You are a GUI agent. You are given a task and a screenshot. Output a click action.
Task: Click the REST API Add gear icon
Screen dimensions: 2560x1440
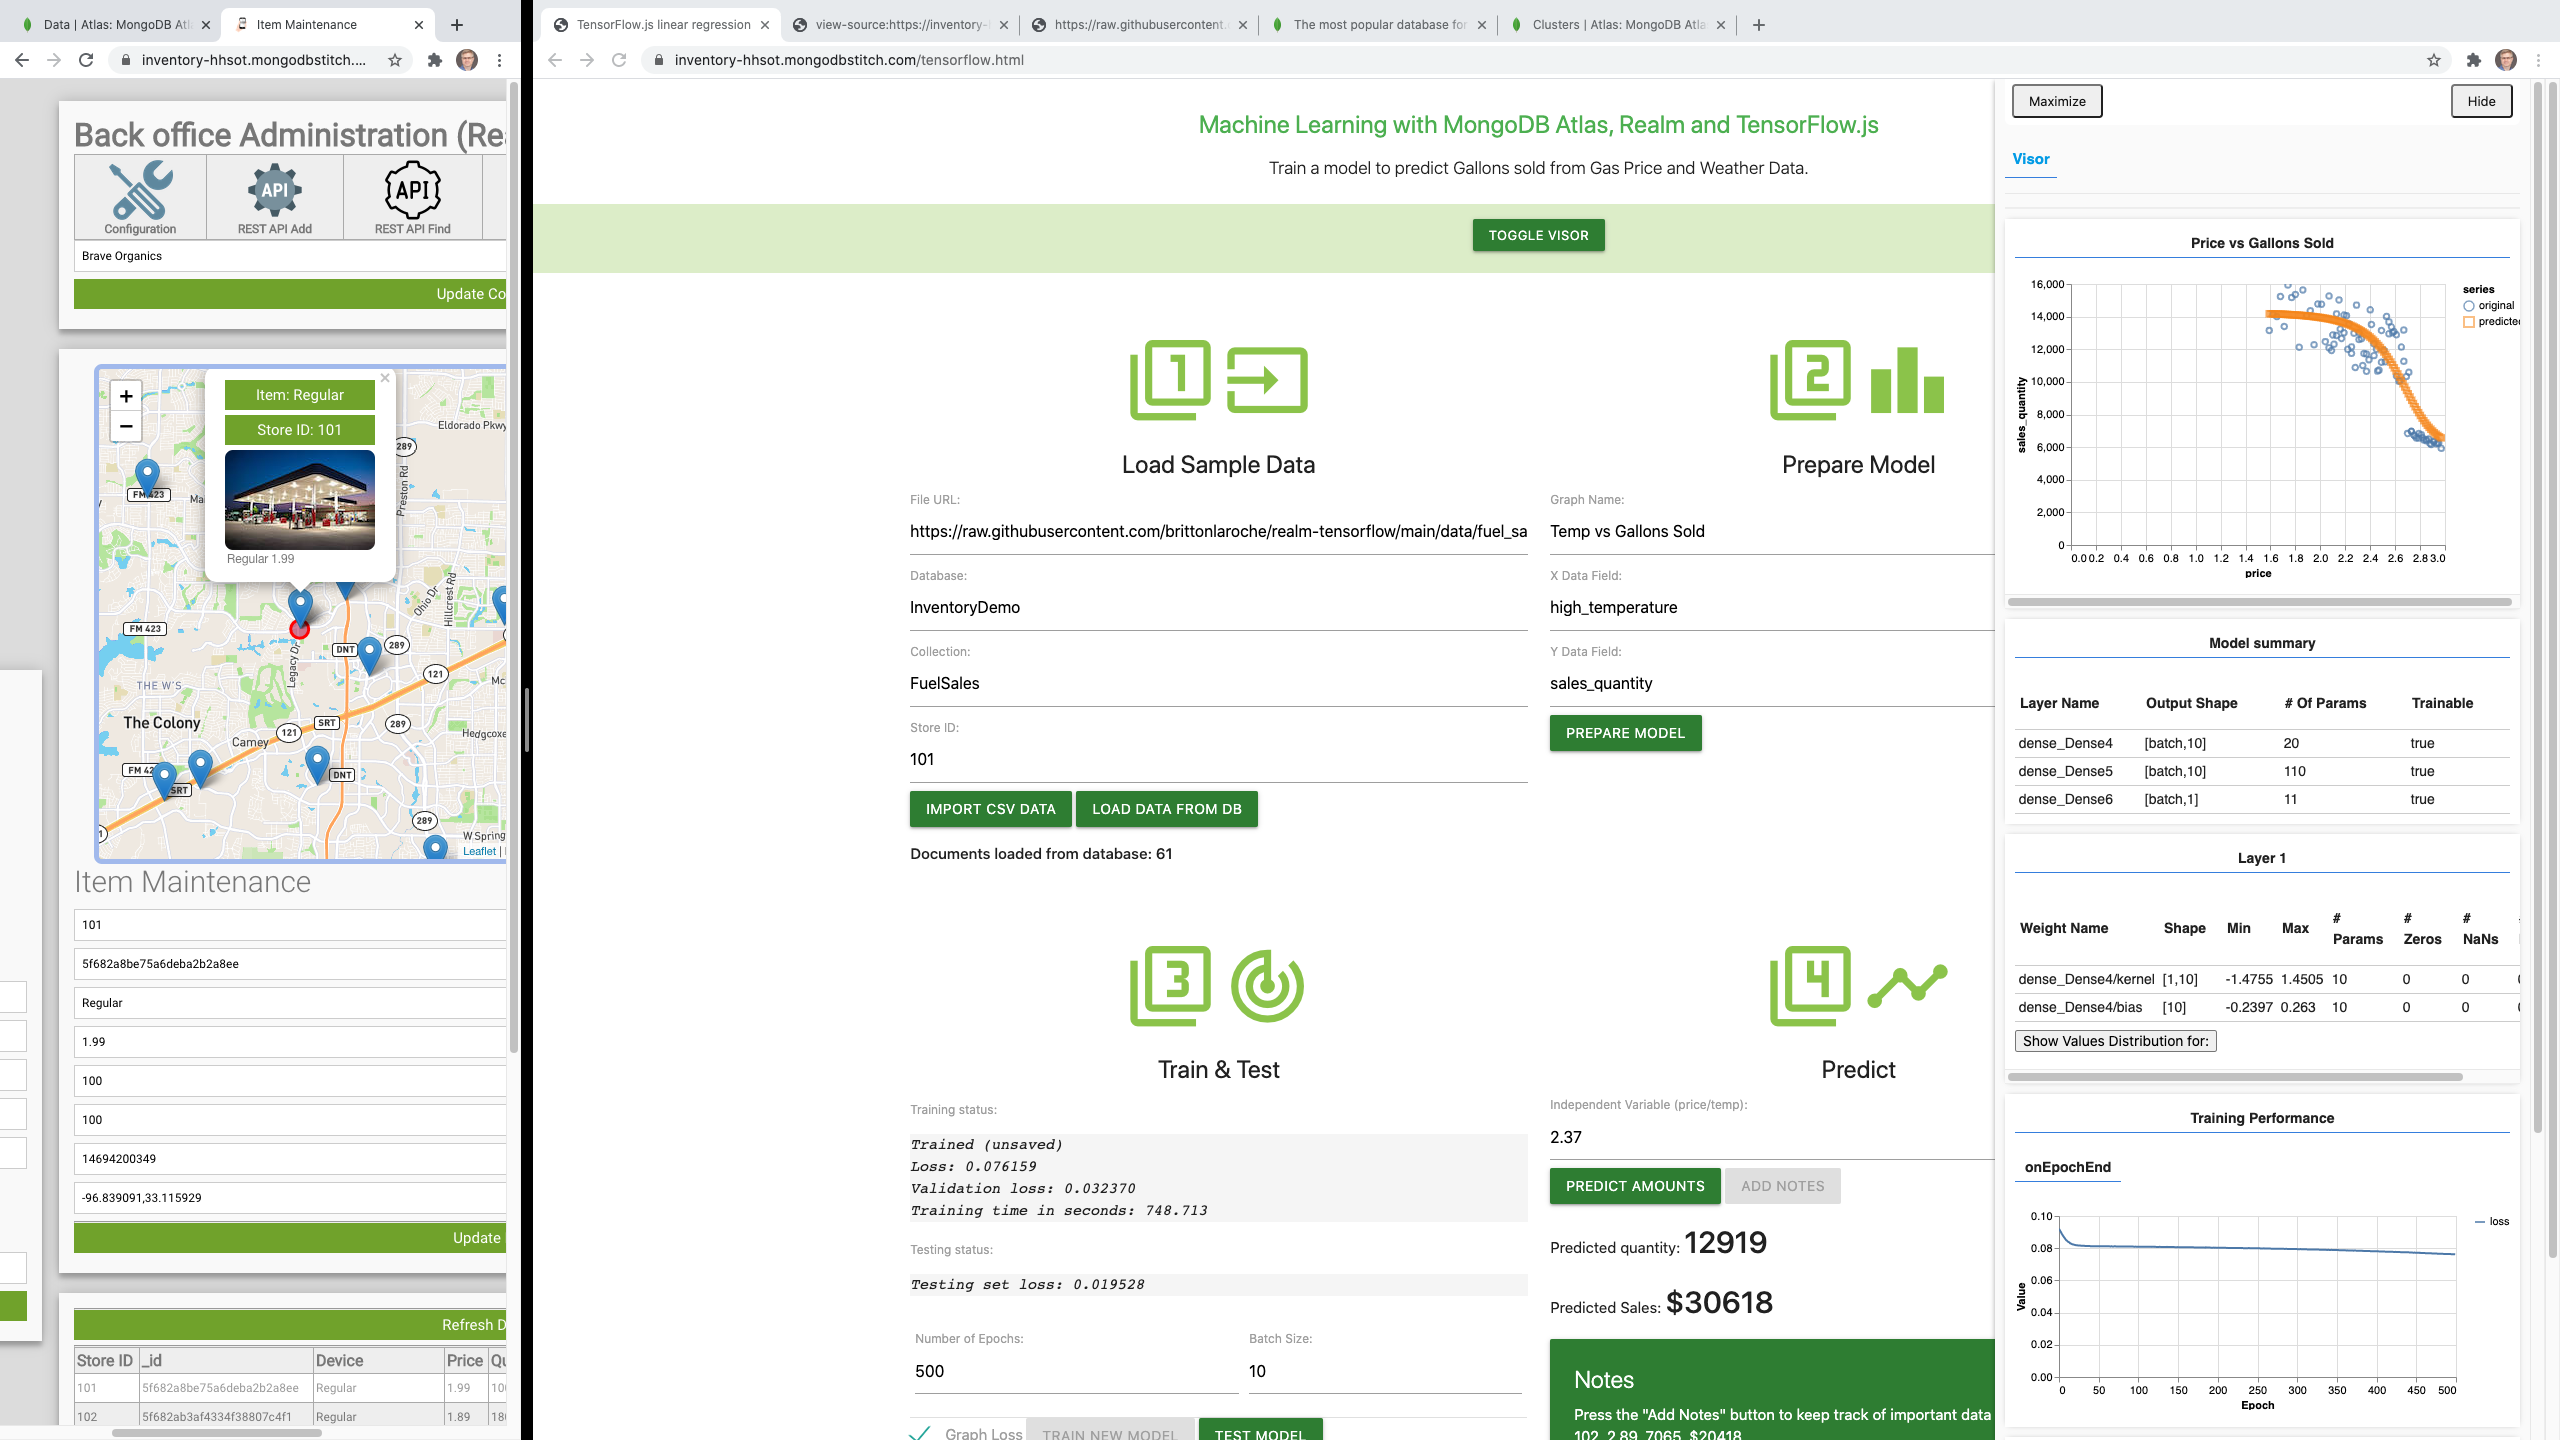point(275,189)
